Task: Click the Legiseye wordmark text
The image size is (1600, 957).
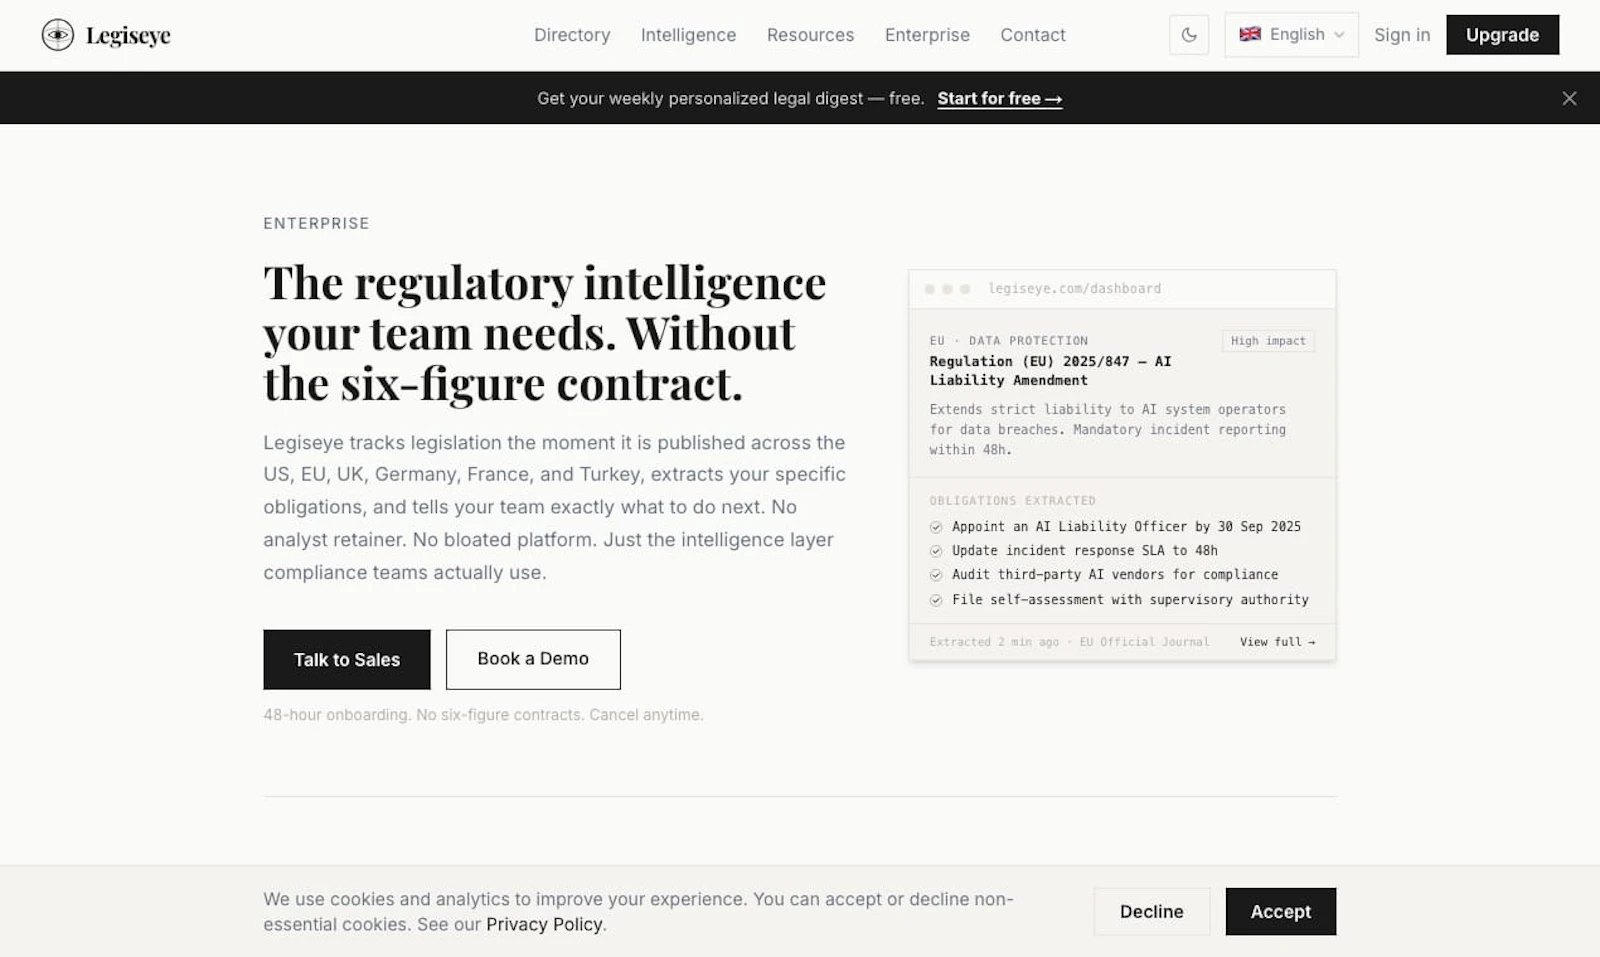Action: [x=128, y=36]
